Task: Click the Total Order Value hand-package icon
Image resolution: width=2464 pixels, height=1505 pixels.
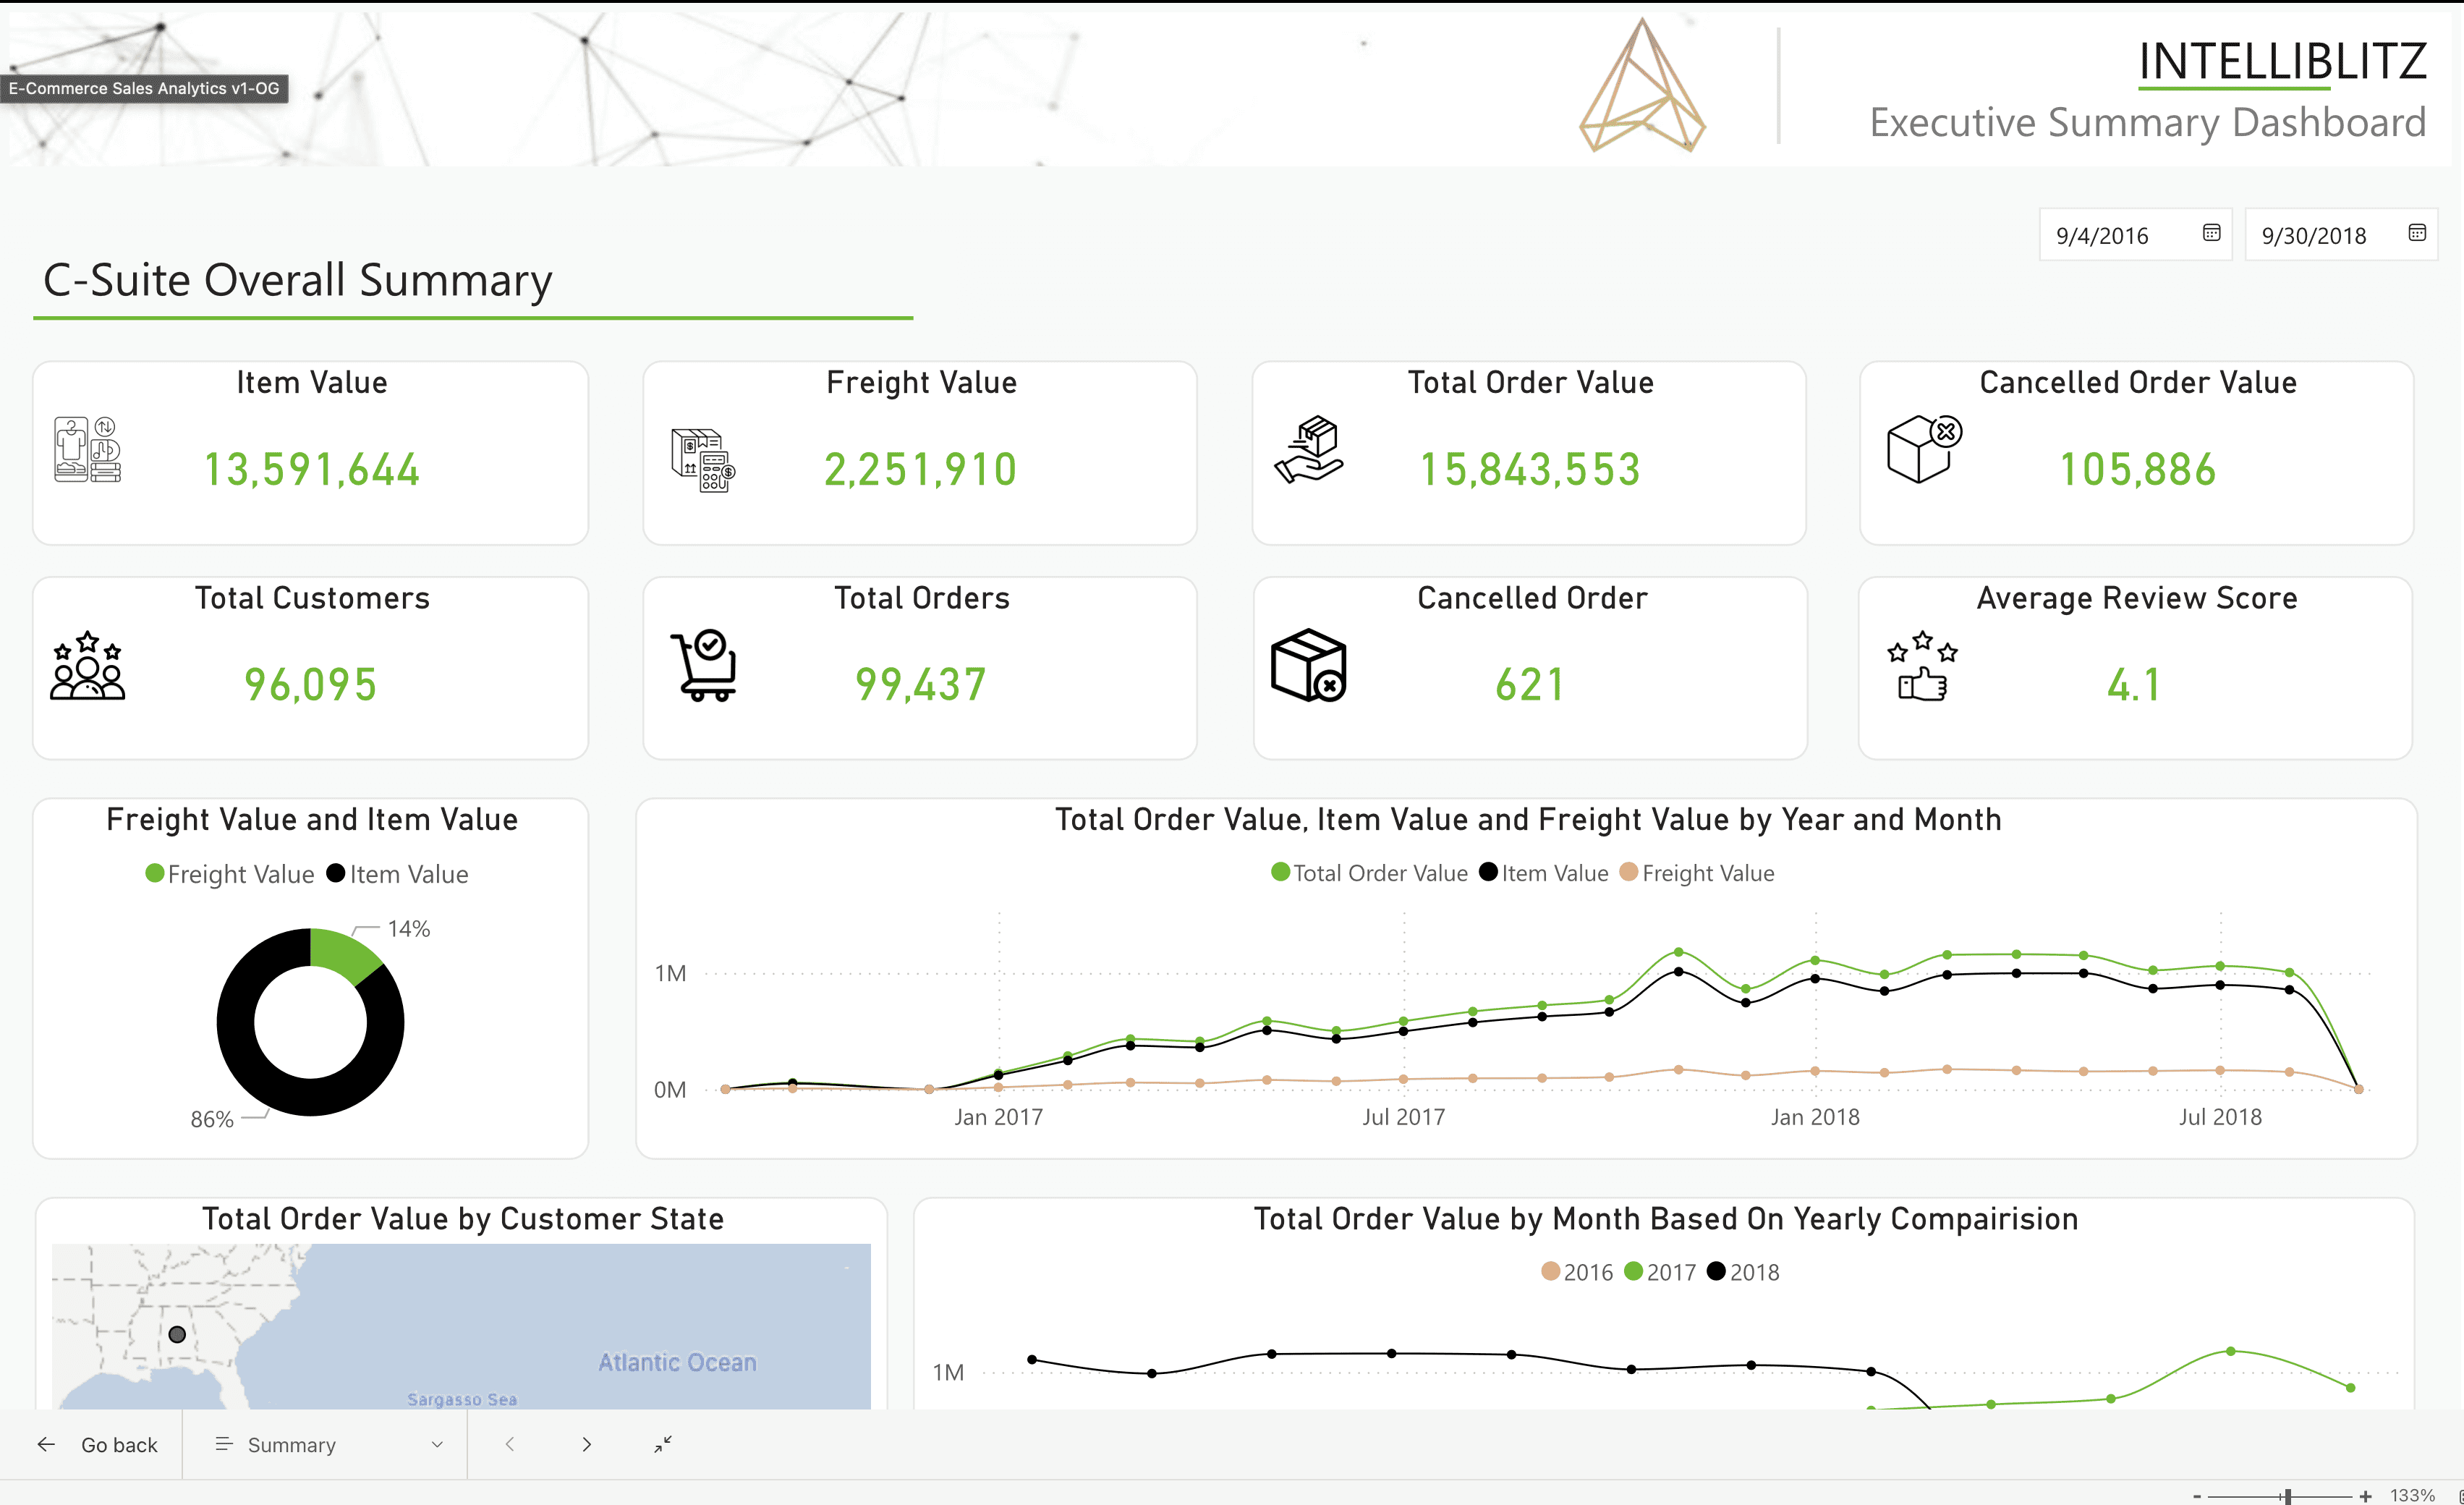Action: pyautogui.click(x=1309, y=451)
